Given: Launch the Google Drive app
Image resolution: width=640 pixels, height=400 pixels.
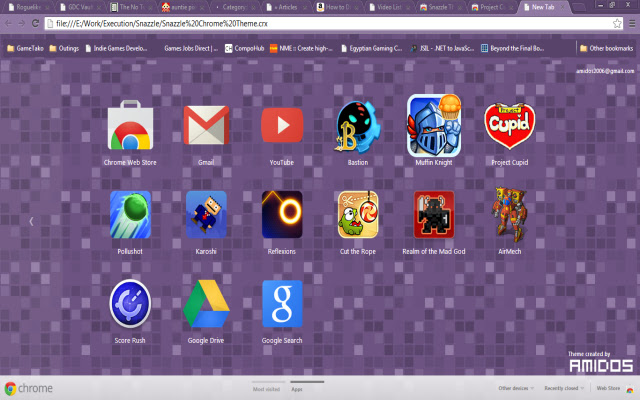Looking at the screenshot, I should pyautogui.click(x=206, y=304).
